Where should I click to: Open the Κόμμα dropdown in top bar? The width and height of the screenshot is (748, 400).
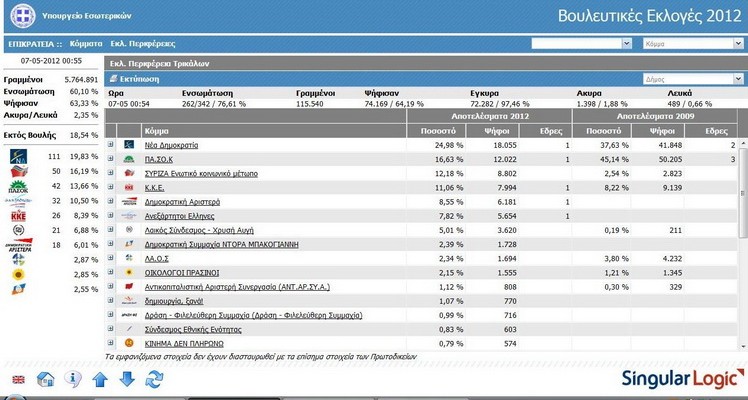(x=693, y=43)
